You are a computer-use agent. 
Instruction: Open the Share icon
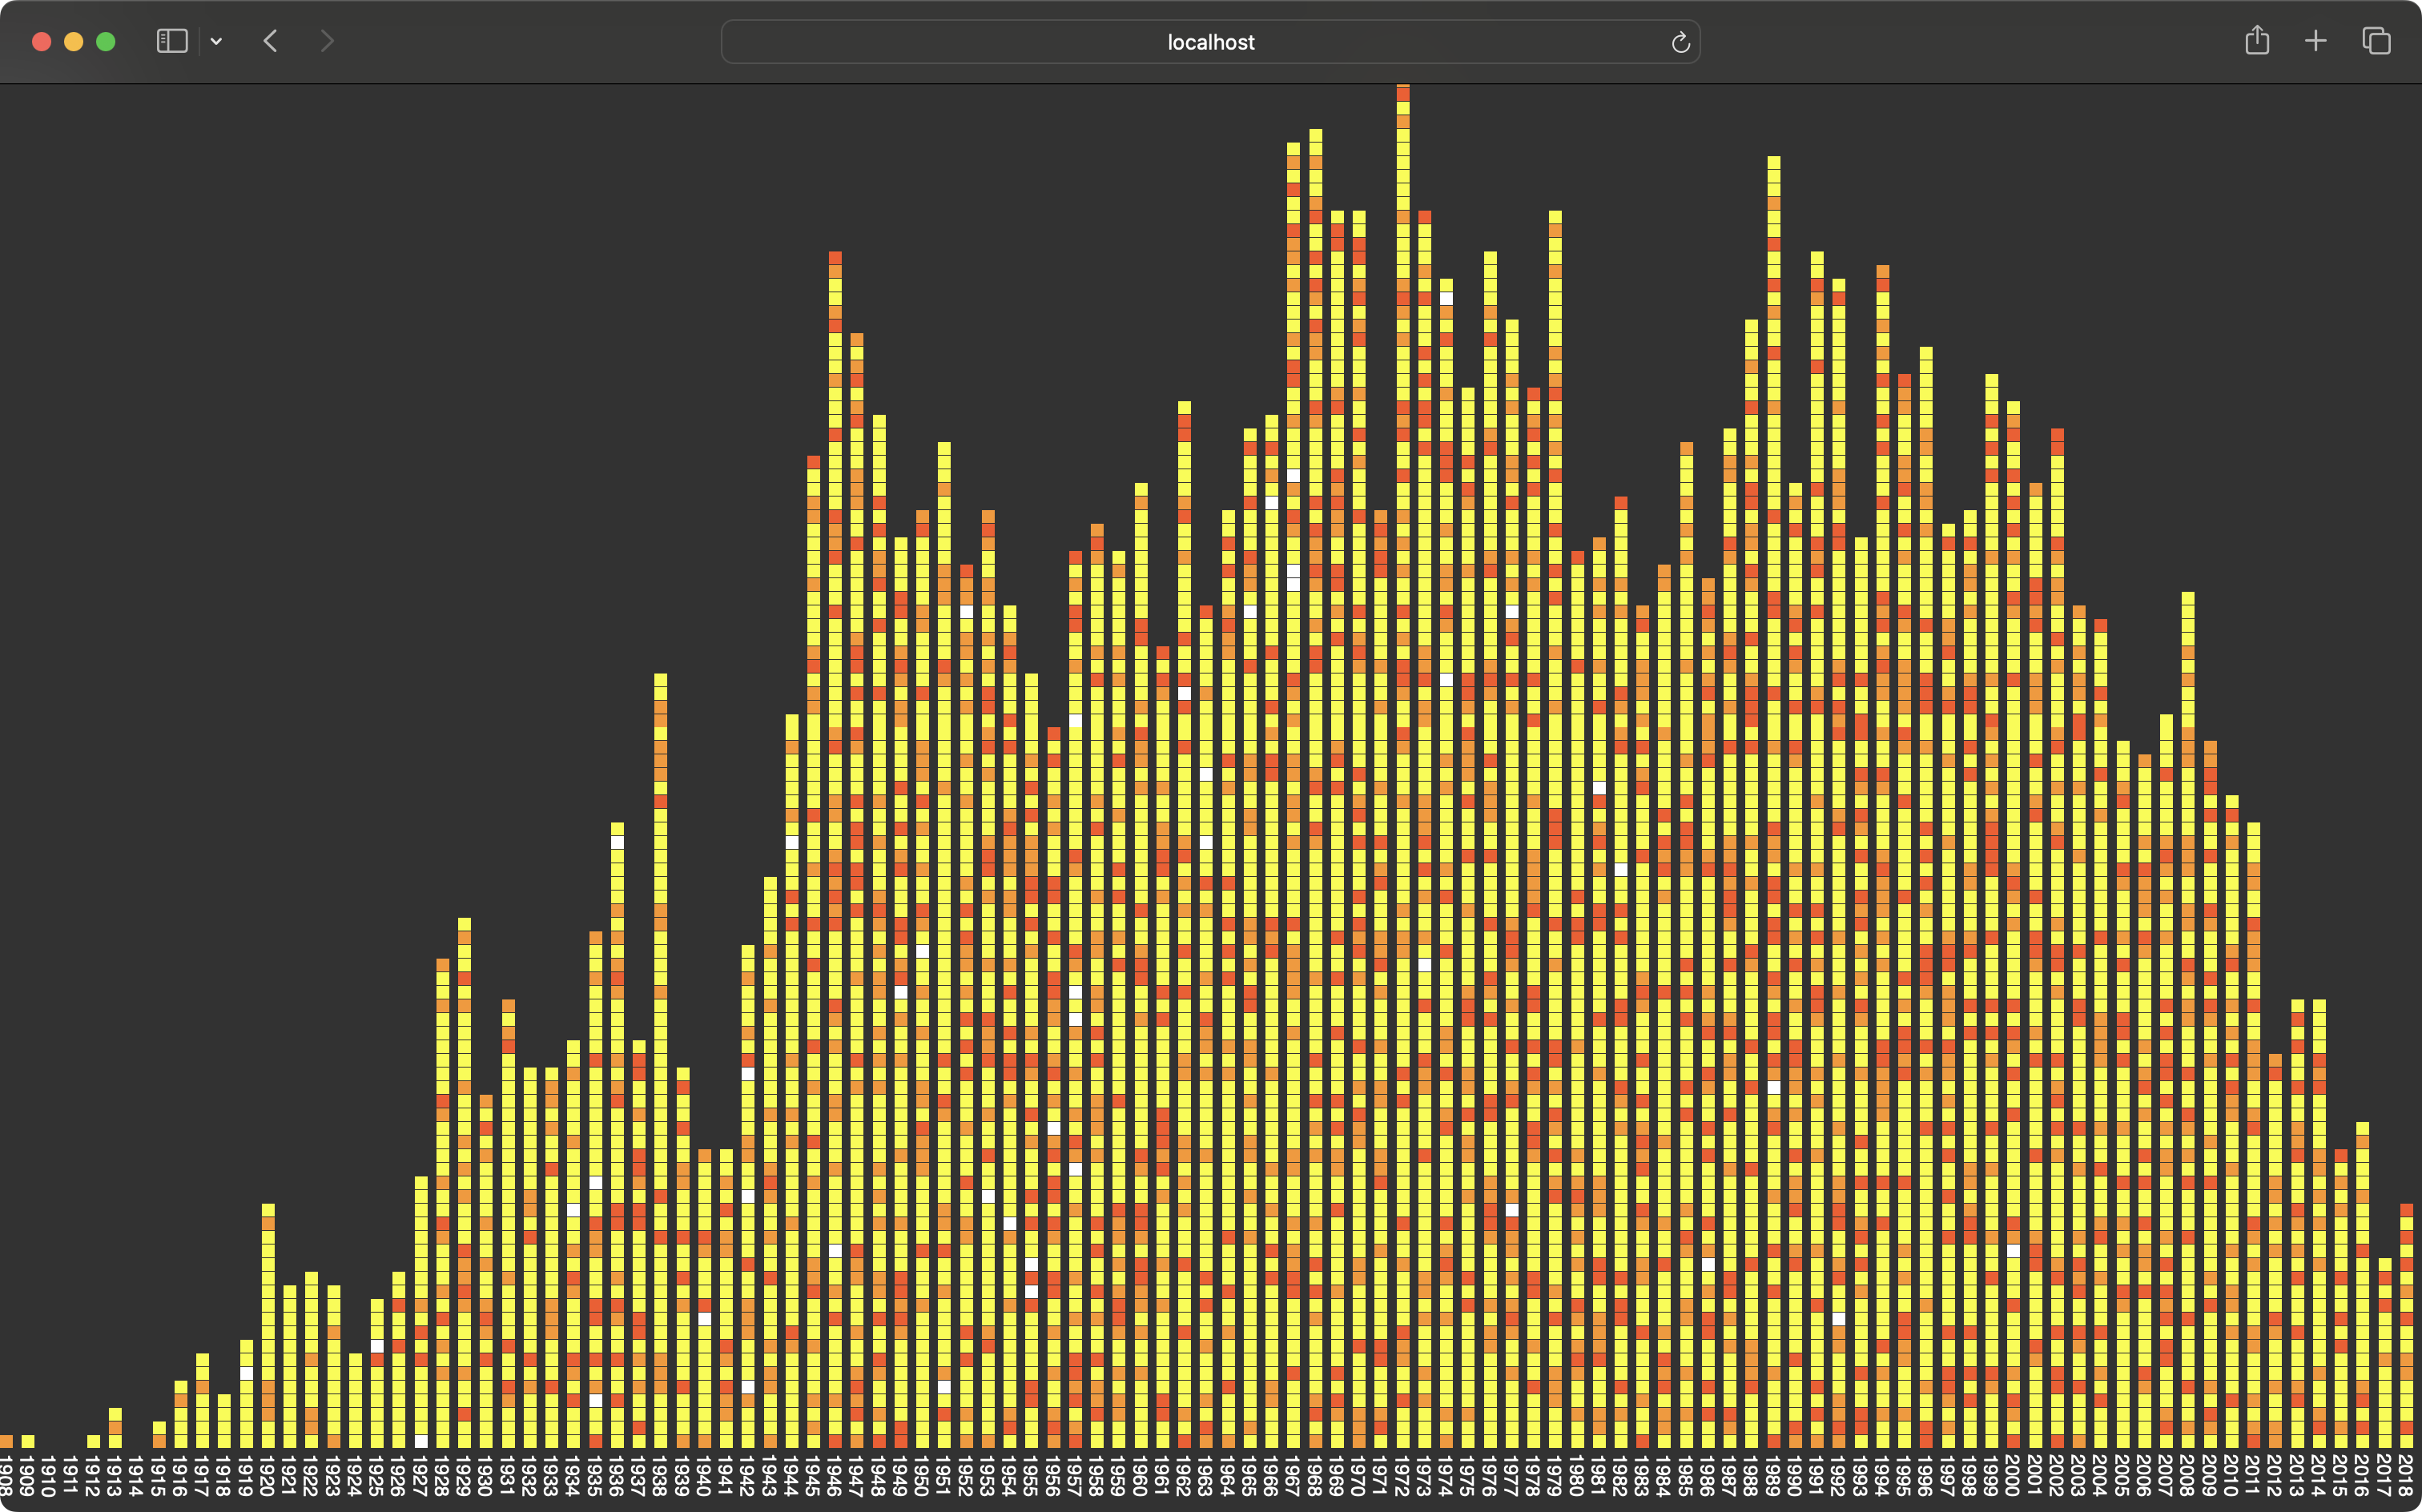(x=2257, y=41)
